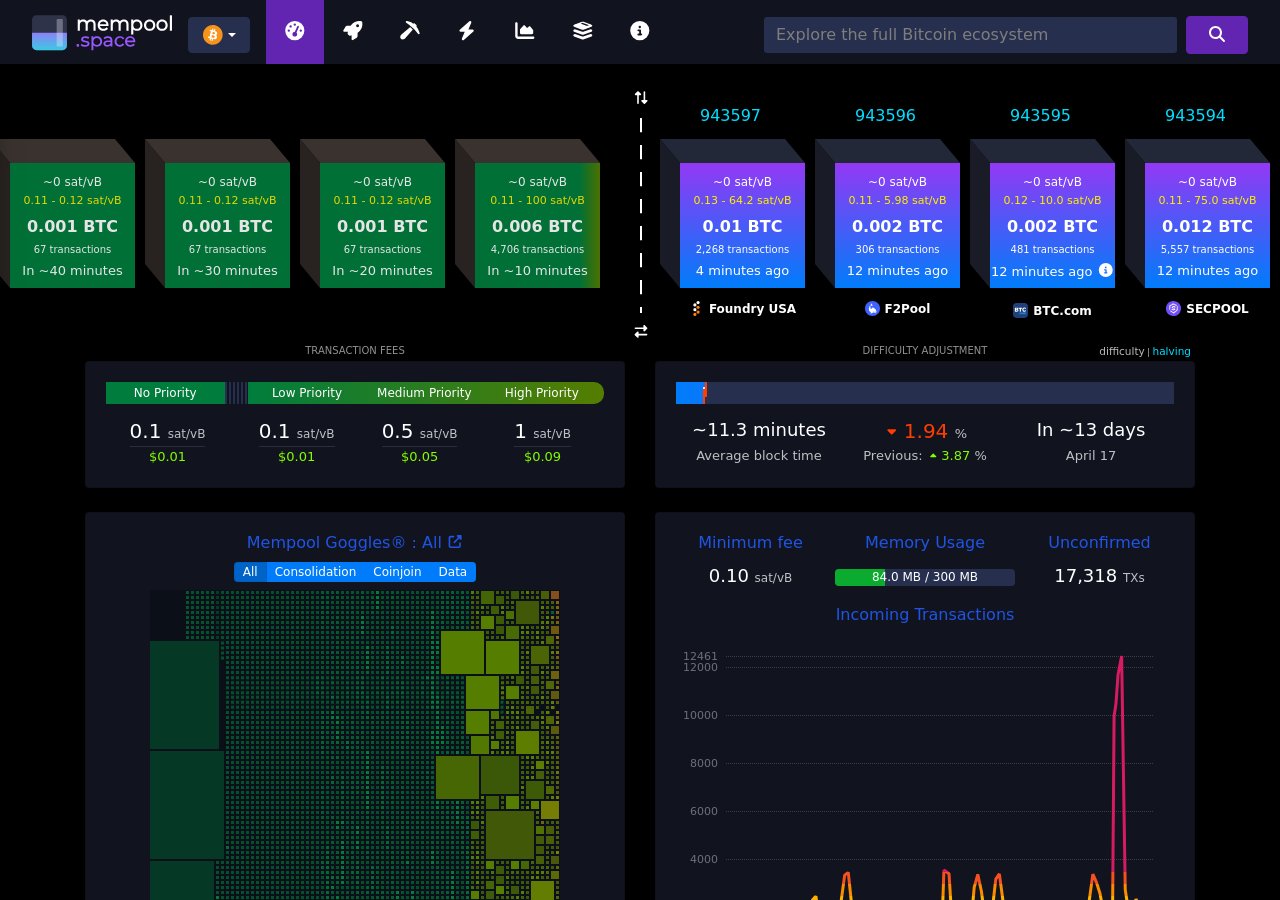Click the info tooltip on the BTC.com block
The width and height of the screenshot is (1280, 900).
click(x=1105, y=270)
